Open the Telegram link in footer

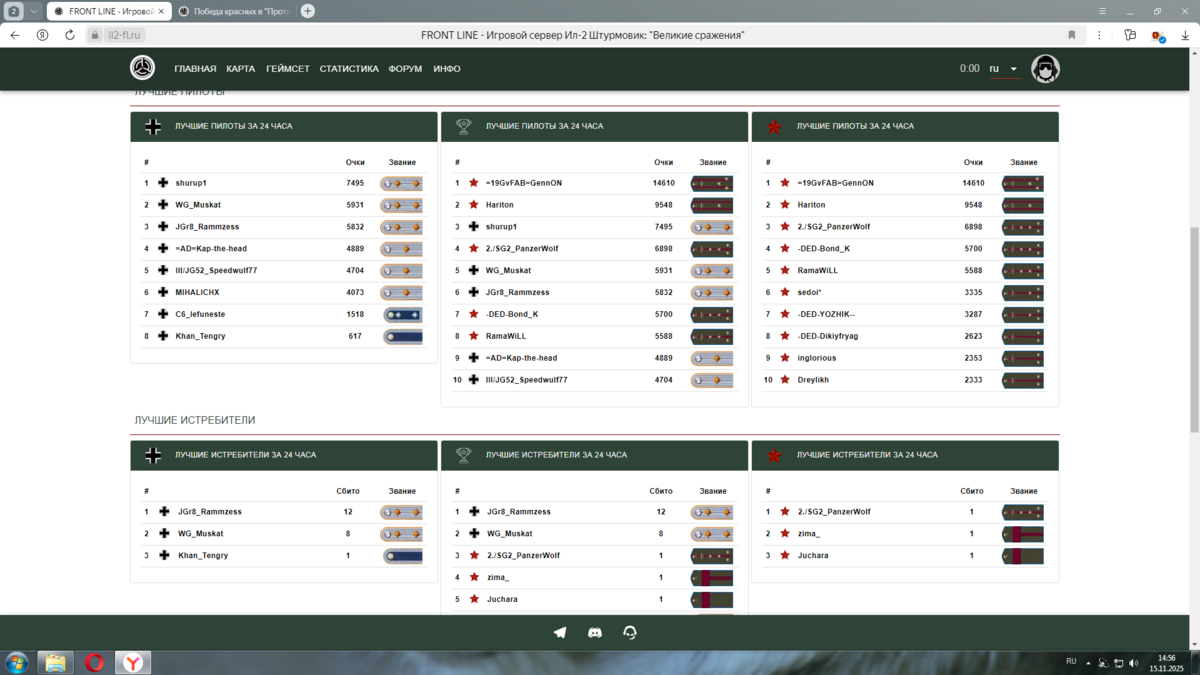point(560,633)
